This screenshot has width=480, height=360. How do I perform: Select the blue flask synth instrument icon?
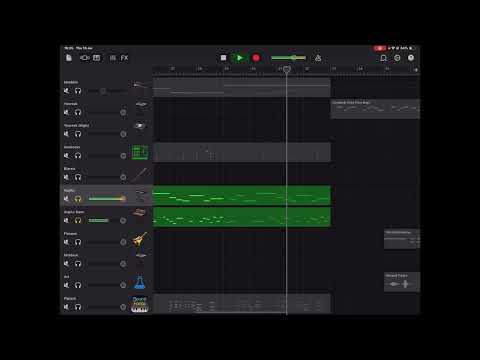[140, 282]
